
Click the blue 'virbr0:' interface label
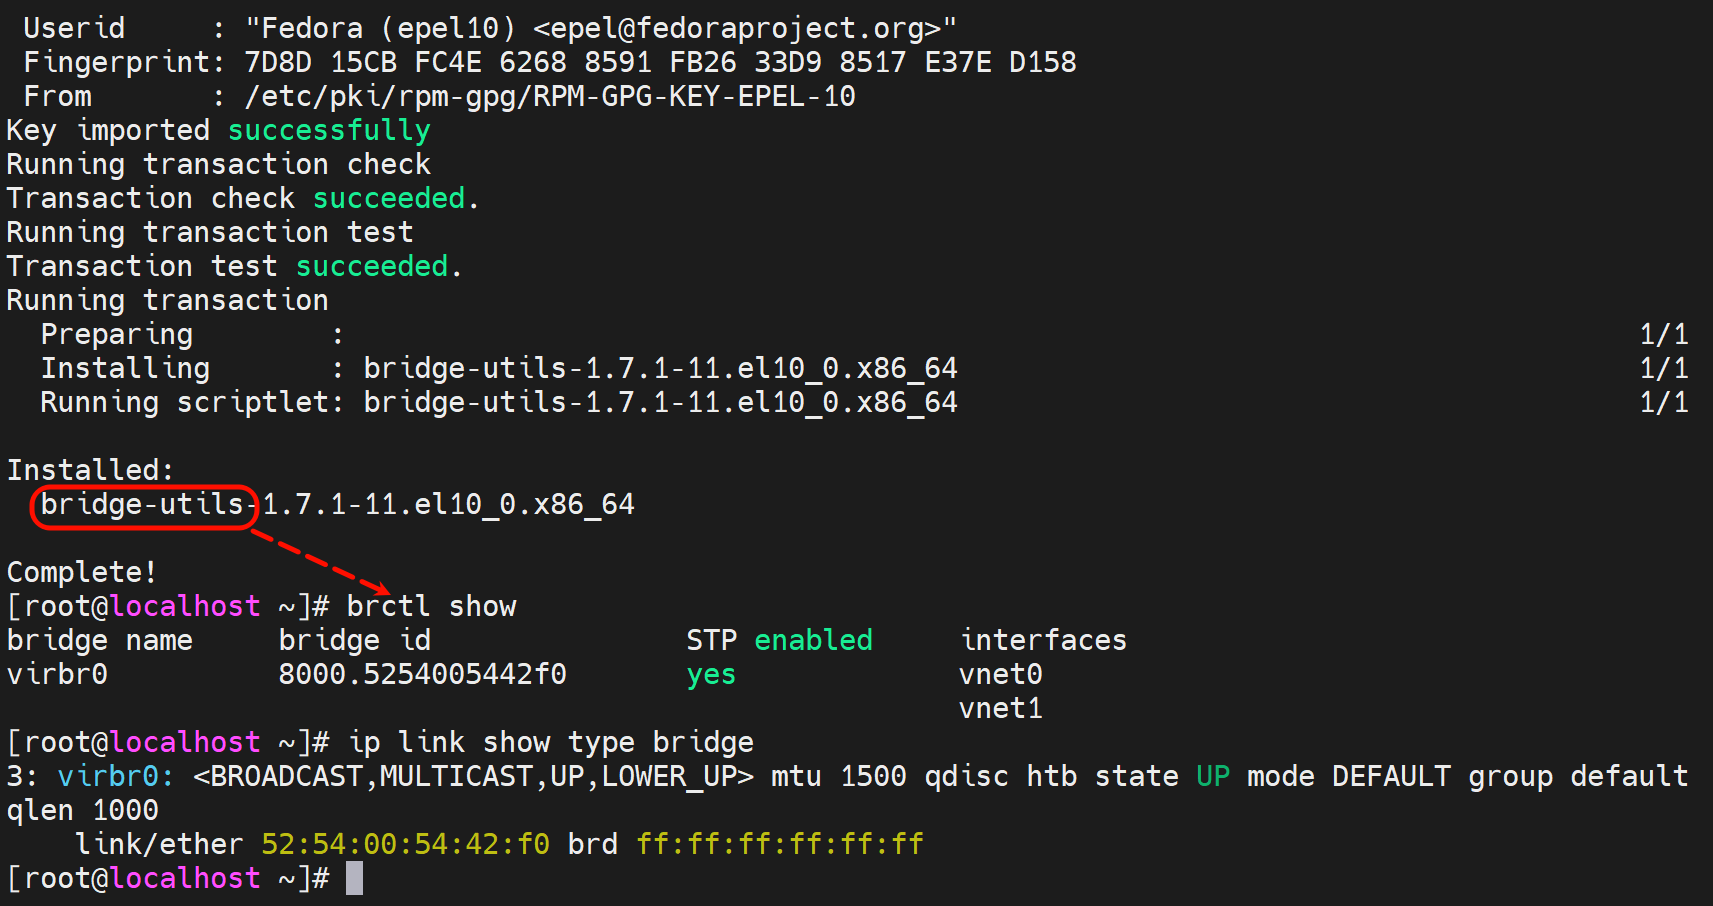tap(116, 776)
